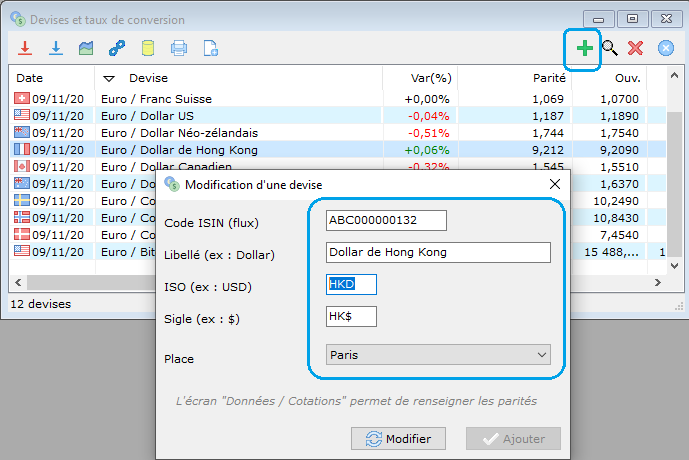
Task: Click the opening value 15 488,...
Action: click(x=611, y=252)
